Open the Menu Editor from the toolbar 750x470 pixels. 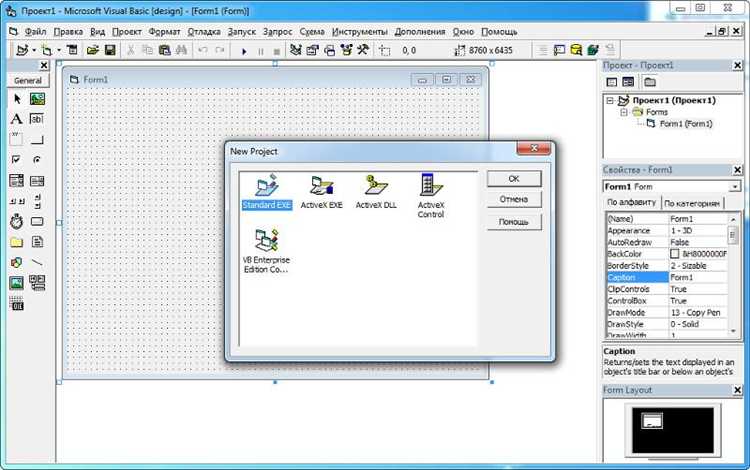(x=72, y=50)
